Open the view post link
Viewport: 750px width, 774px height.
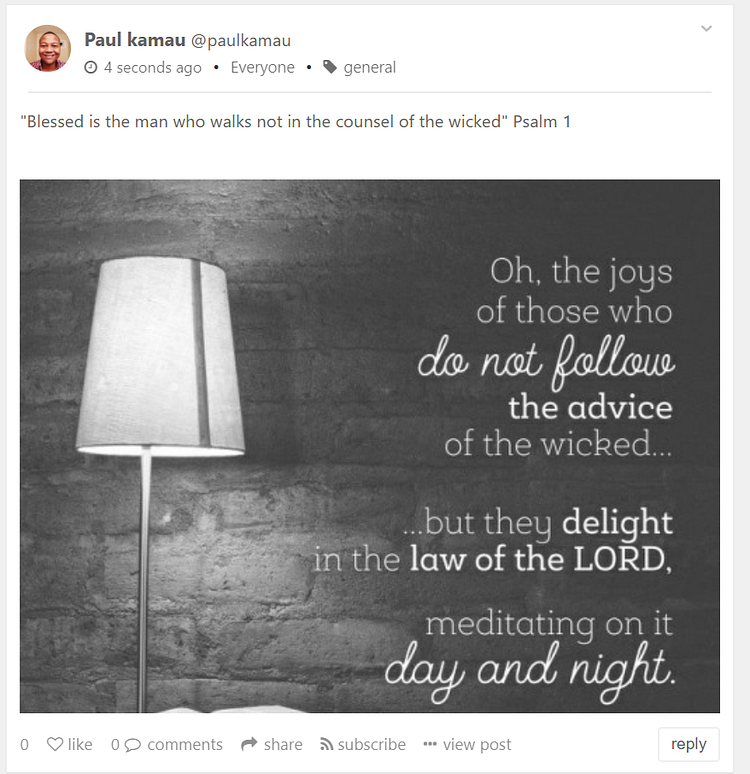pyautogui.click(x=477, y=744)
